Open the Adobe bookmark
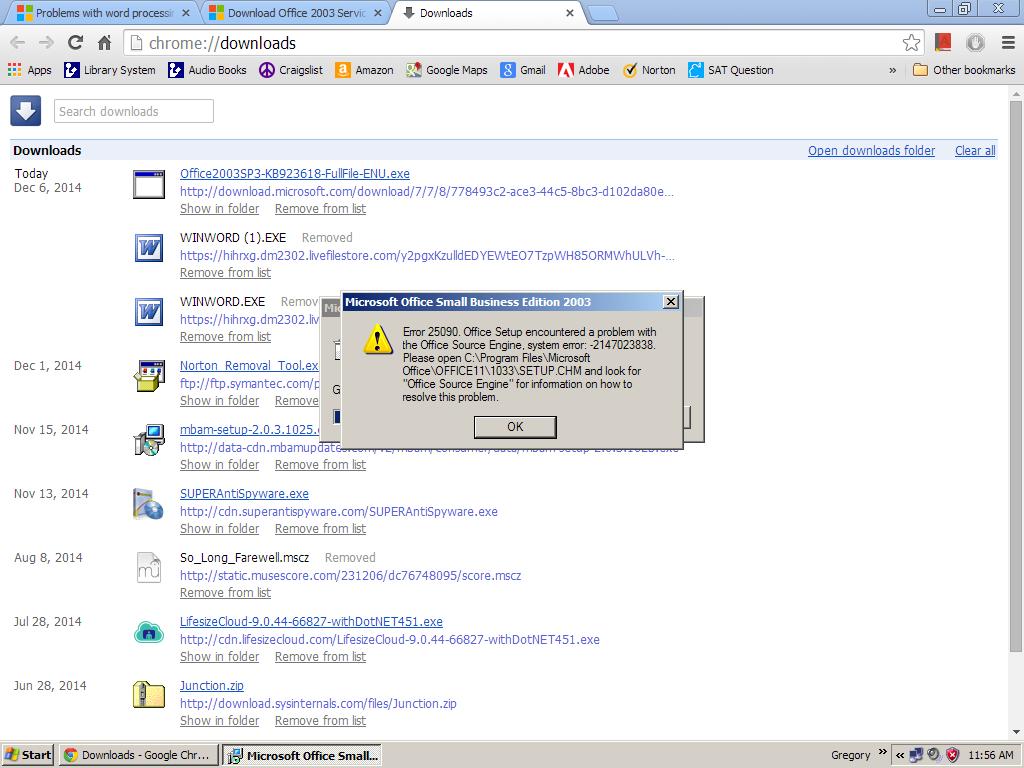1024x768 pixels. click(x=584, y=70)
